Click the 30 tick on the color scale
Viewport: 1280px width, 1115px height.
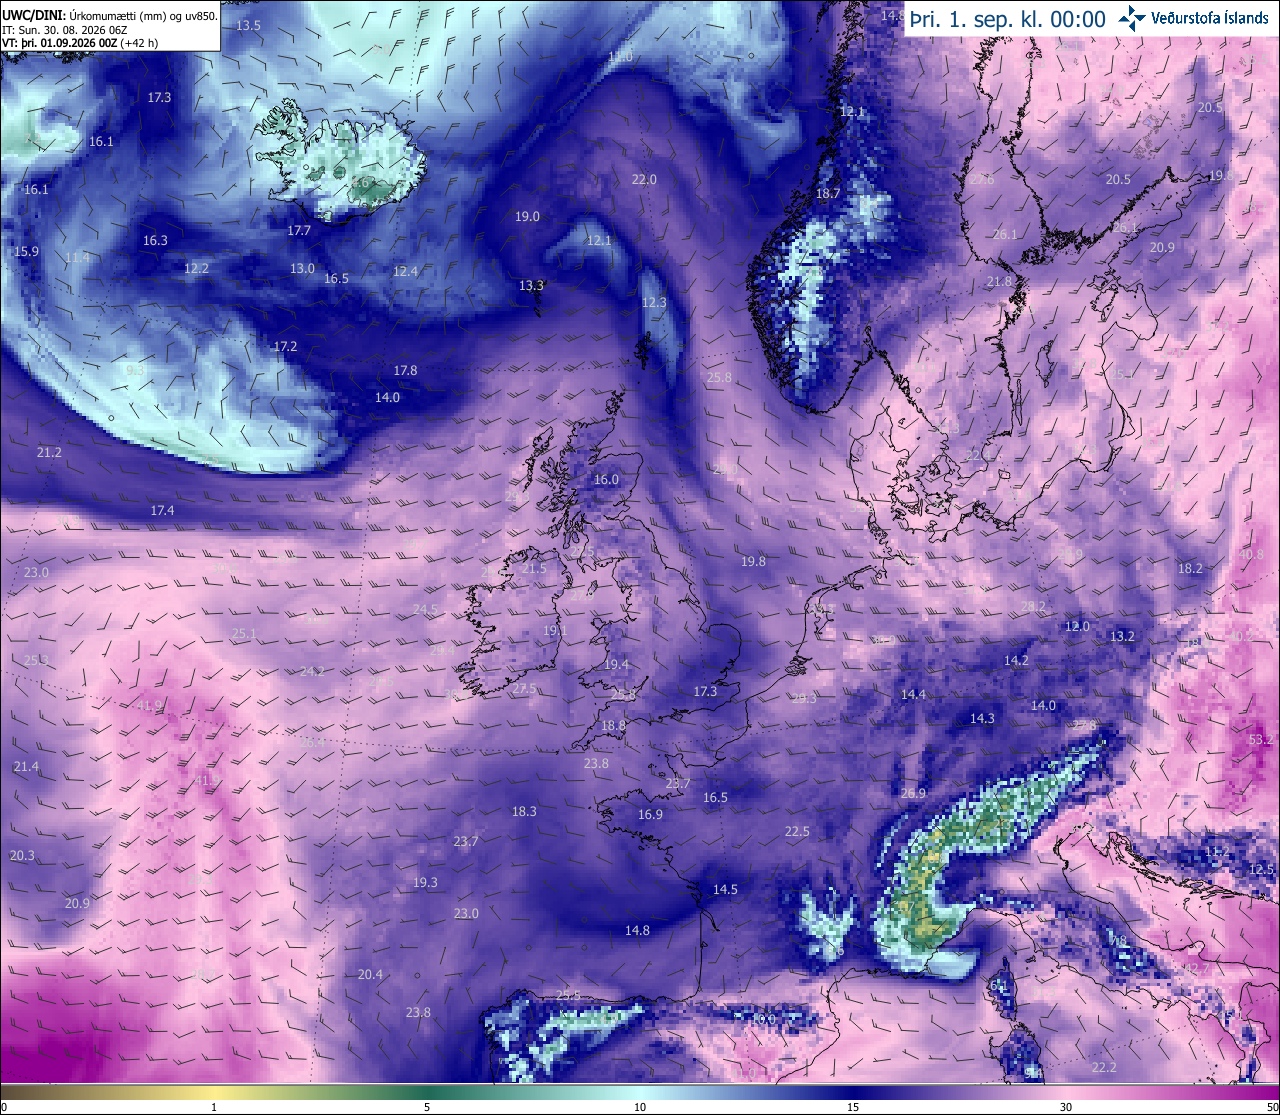[1066, 1107]
